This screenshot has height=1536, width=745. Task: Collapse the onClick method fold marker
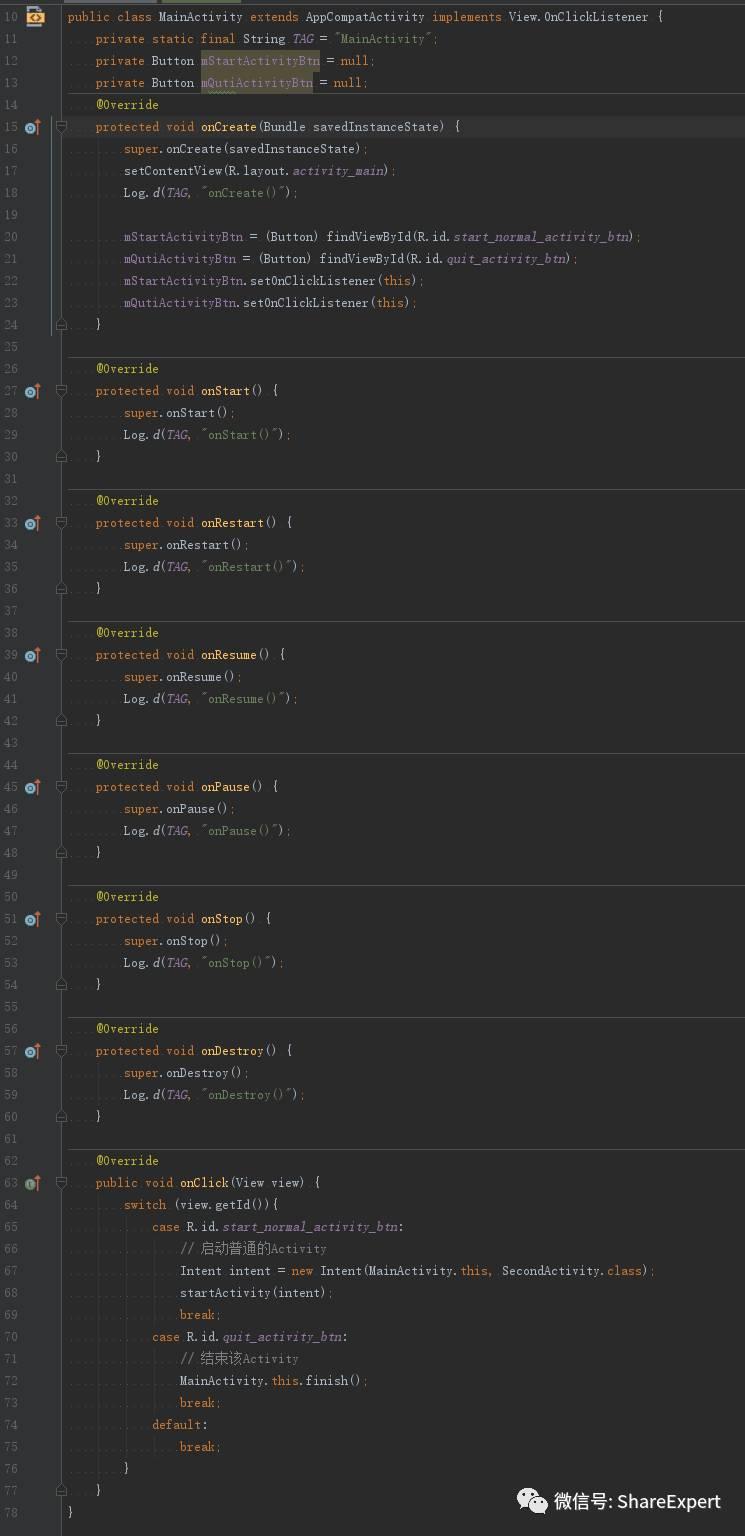point(61,1183)
